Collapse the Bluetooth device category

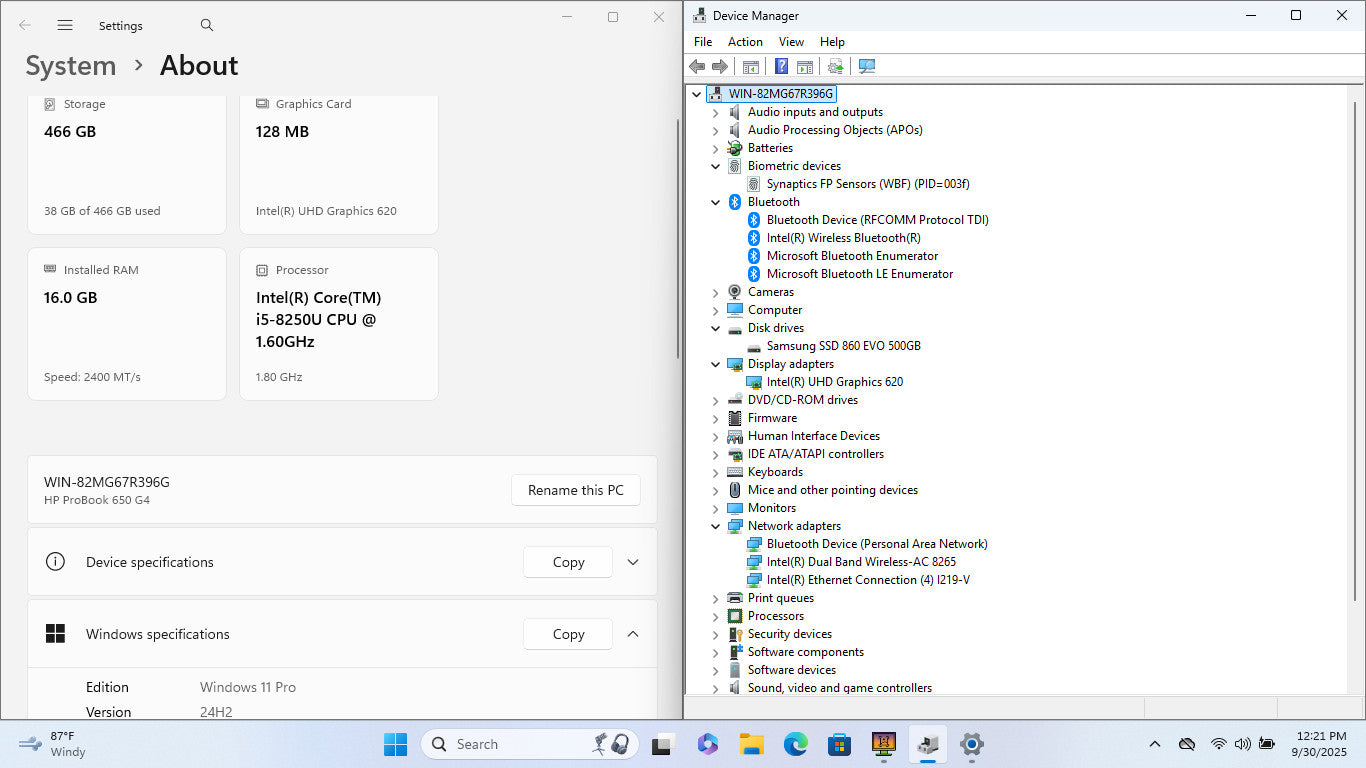click(716, 202)
